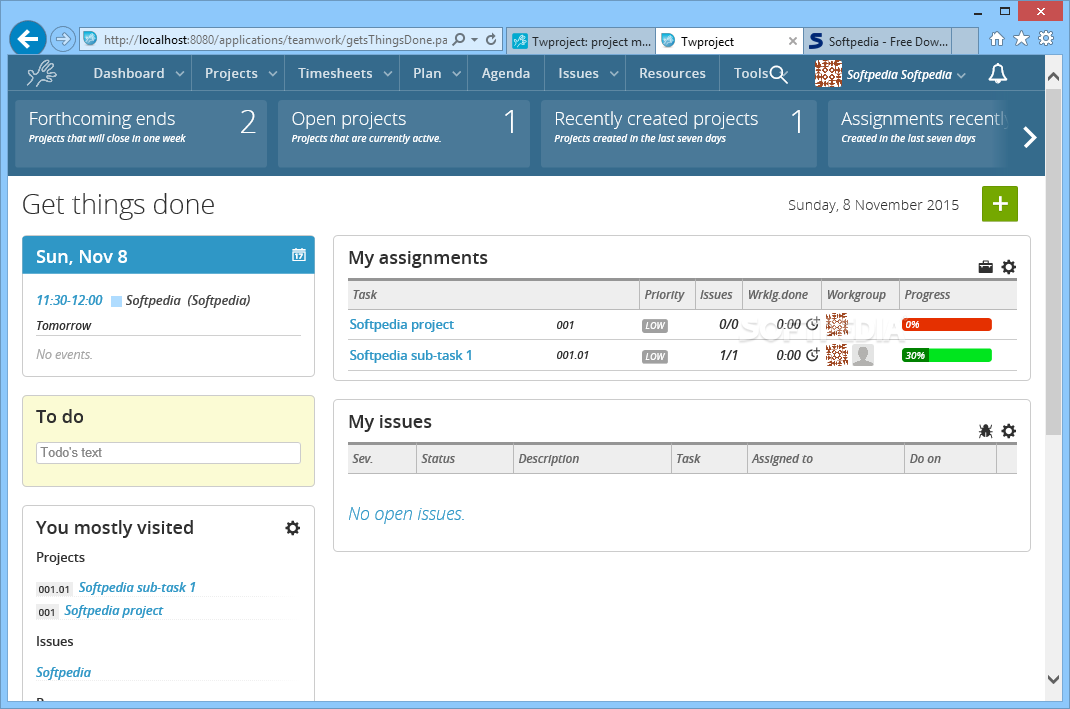Click the browser refresh icon
The width and height of the screenshot is (1070, 709).
click(491, 40)
